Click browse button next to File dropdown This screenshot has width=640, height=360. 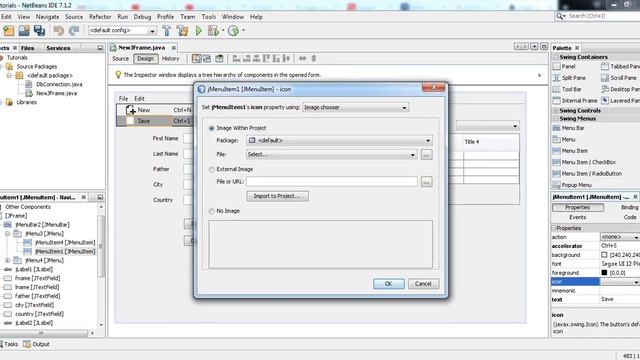click(427, 155)
